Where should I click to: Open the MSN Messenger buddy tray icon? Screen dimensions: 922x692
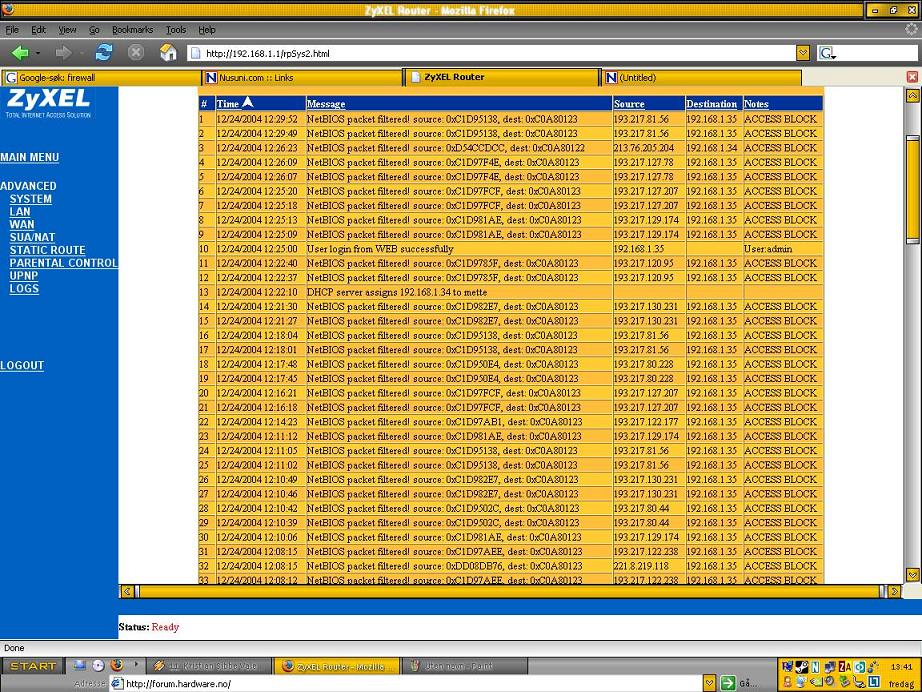coord(788,682)
